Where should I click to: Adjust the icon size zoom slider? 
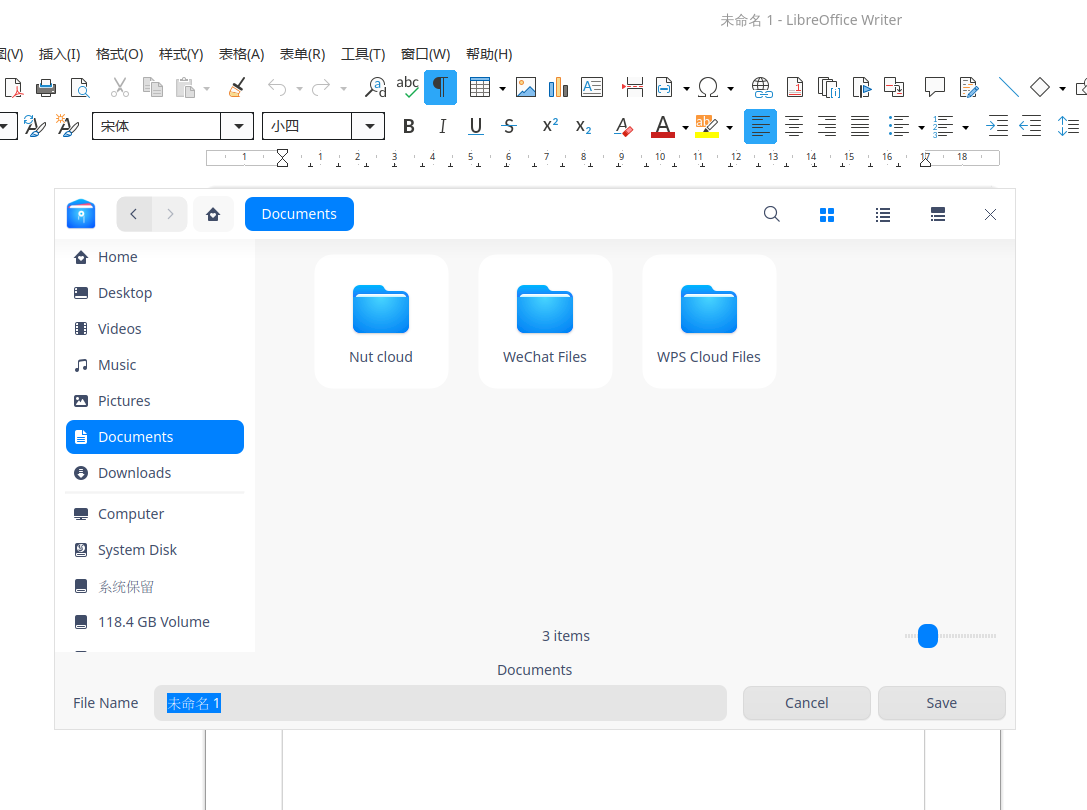click(926, 636)
